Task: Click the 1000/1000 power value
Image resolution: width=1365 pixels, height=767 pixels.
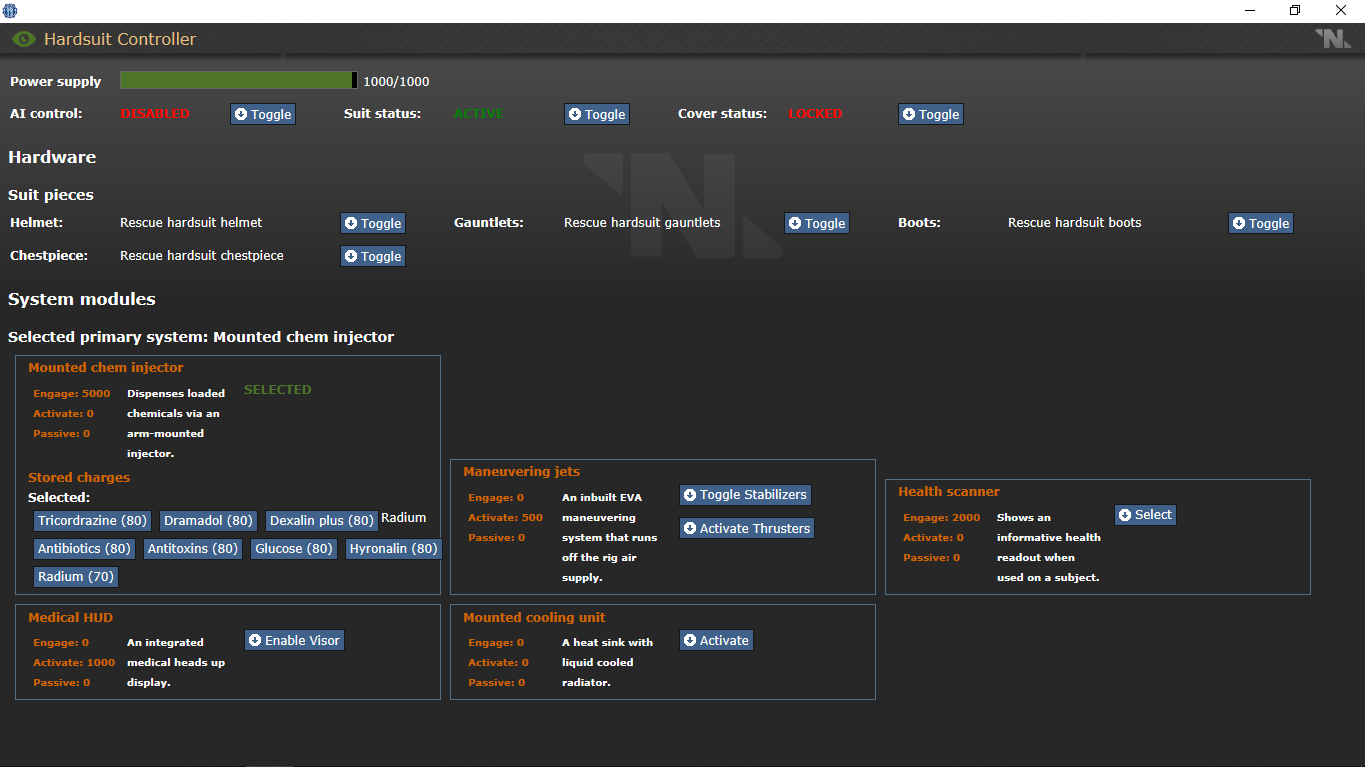Action: pos(396,81)
